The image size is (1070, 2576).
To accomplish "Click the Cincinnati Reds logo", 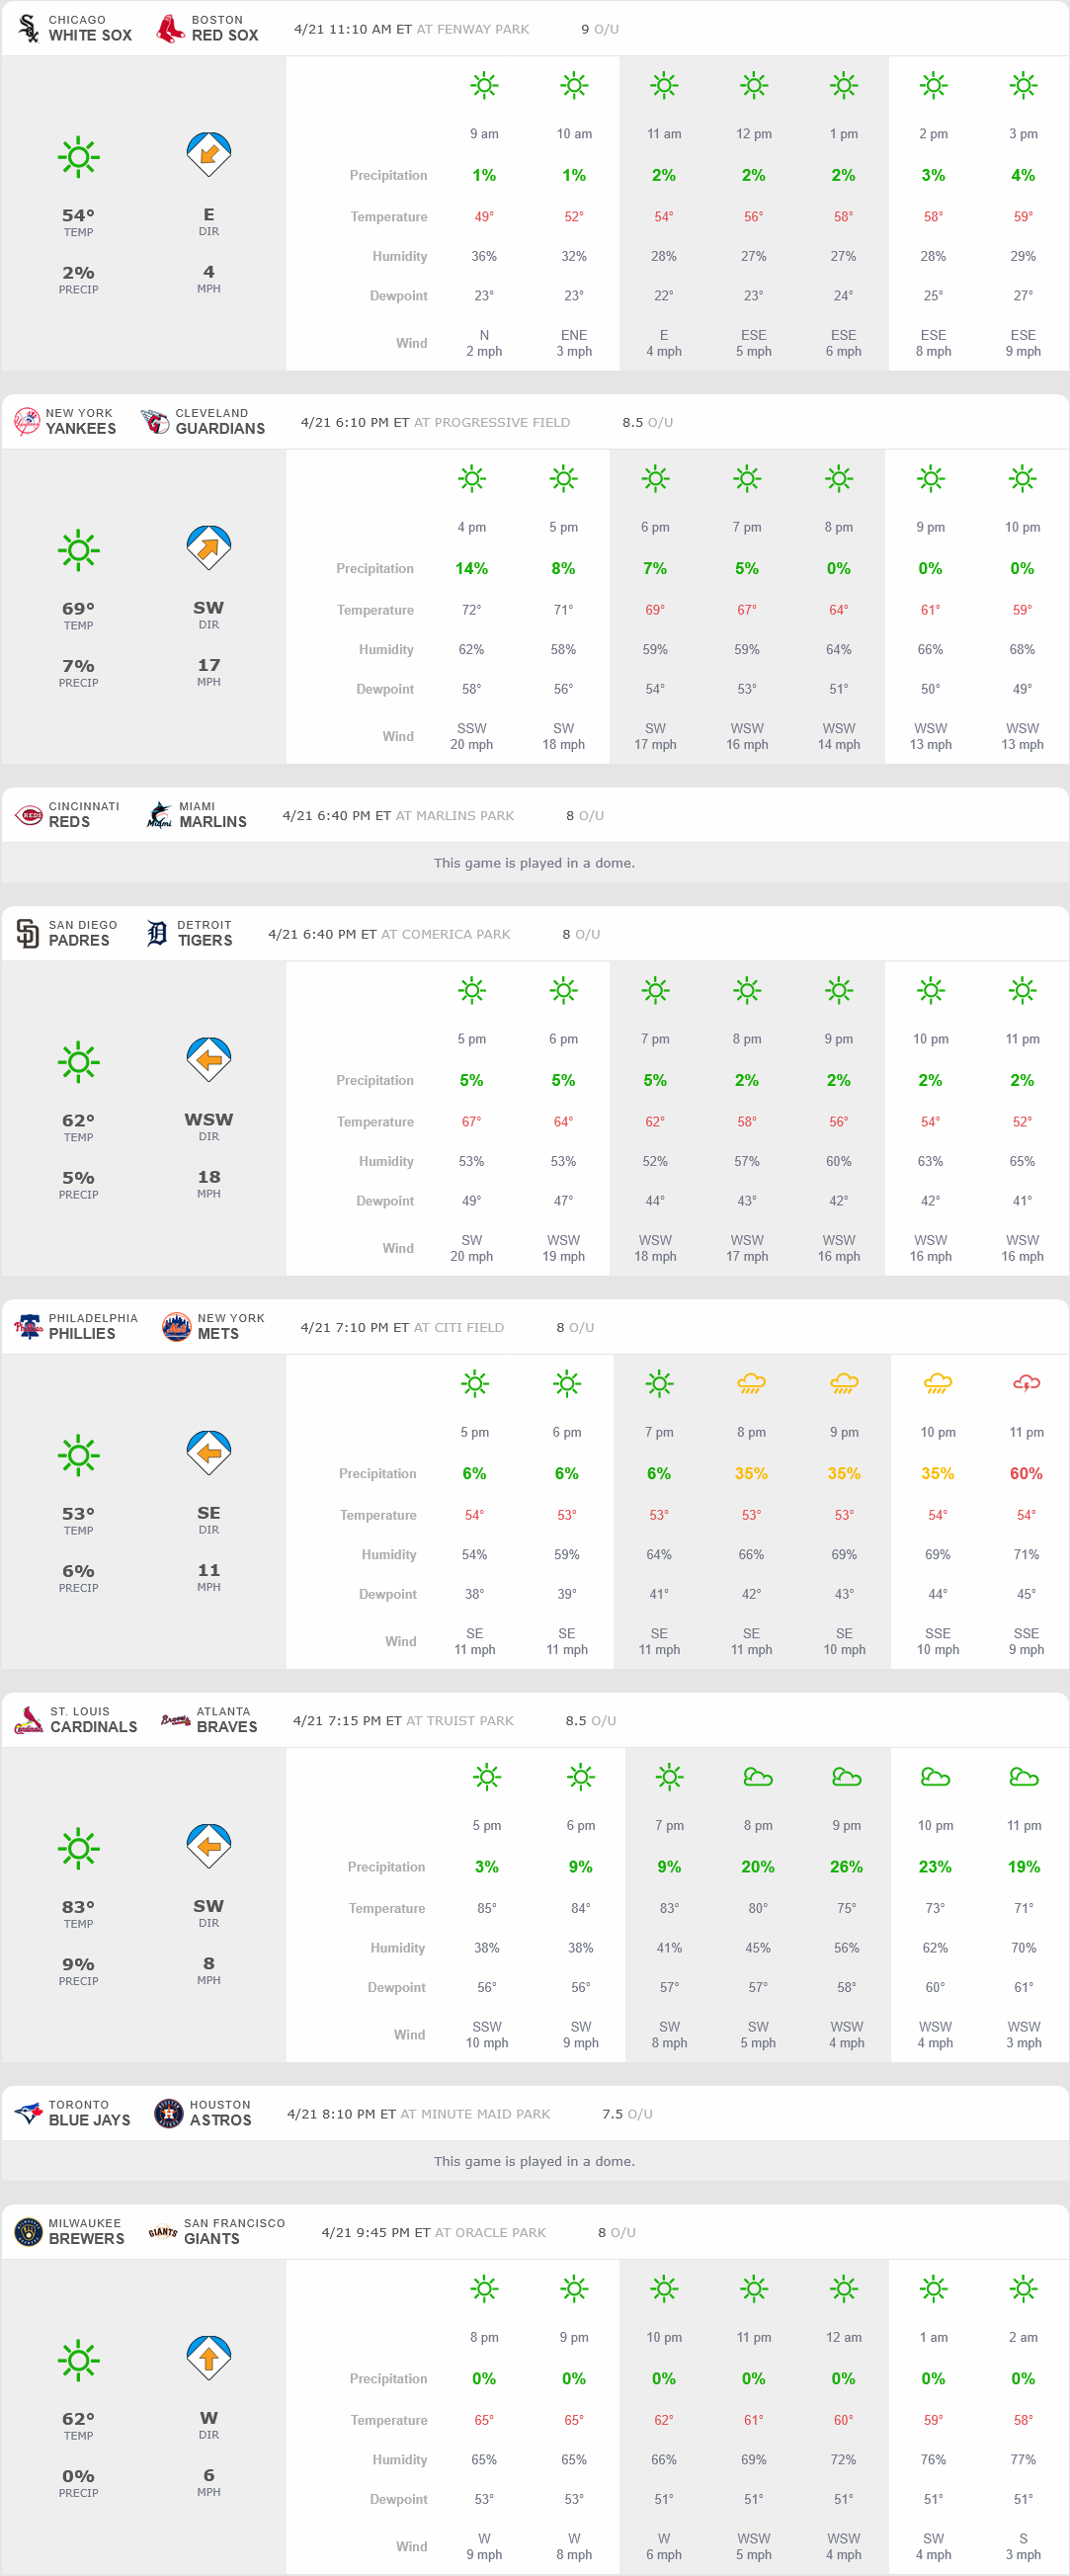I will [29, 815].
